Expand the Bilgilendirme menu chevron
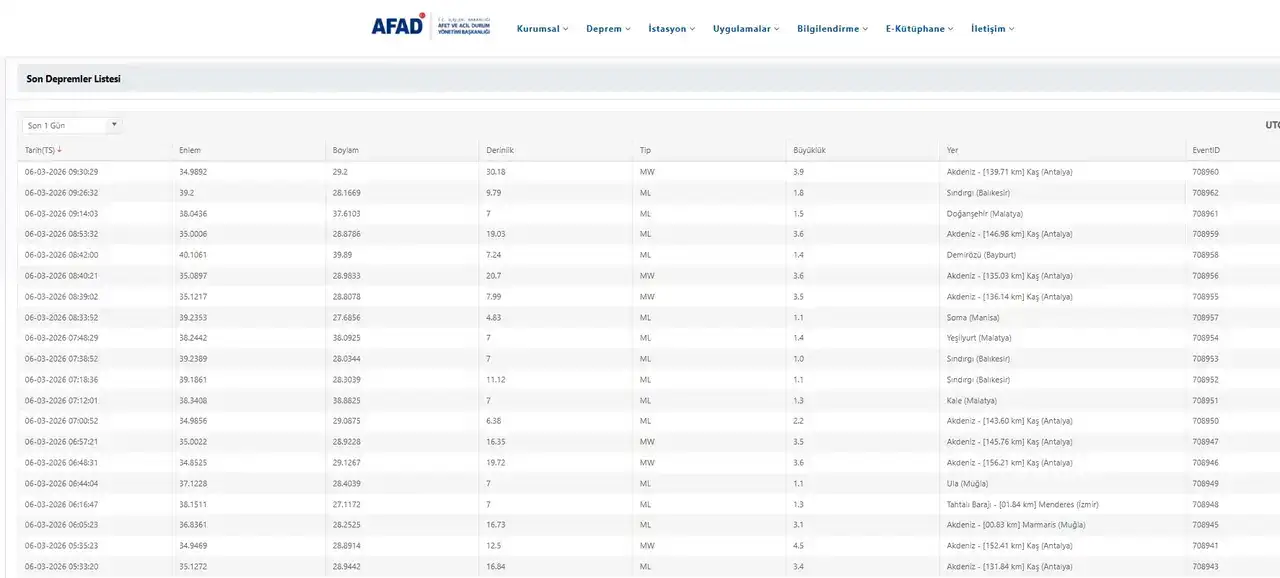 coord(864,29)
